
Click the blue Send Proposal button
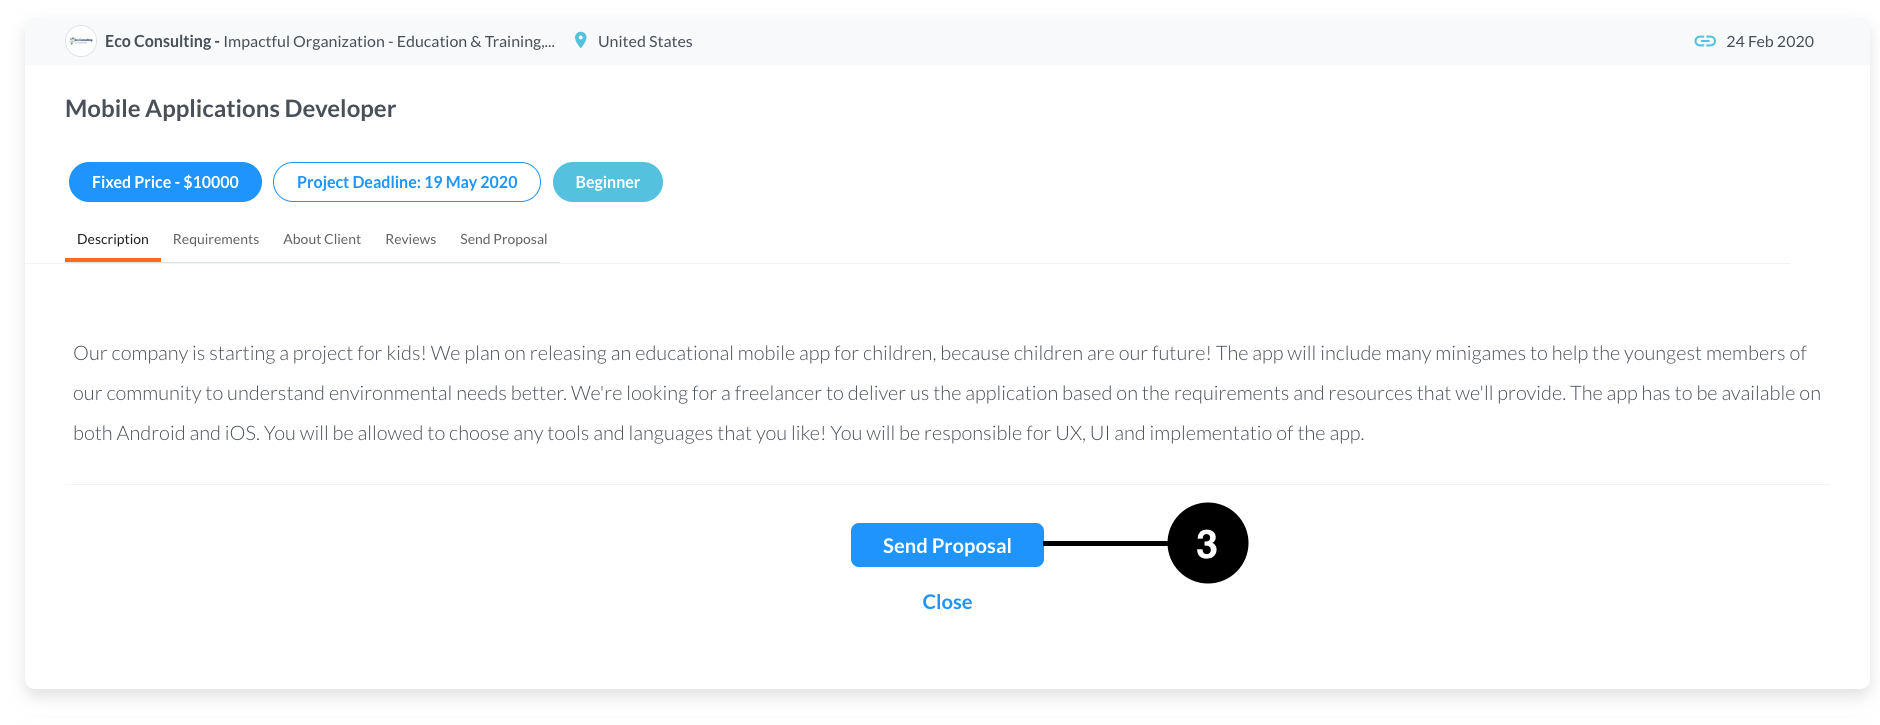click(x=947, y=545)
